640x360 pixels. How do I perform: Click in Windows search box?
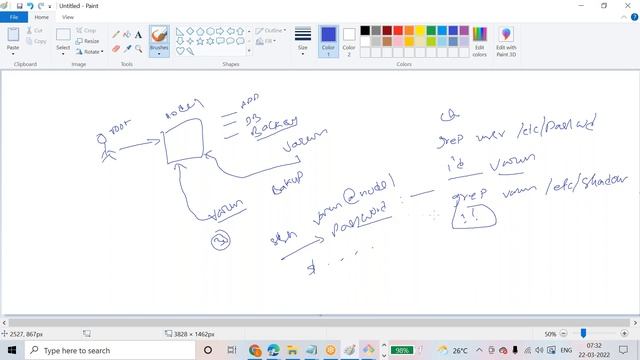pyautogui.click(x=110, y=350)
